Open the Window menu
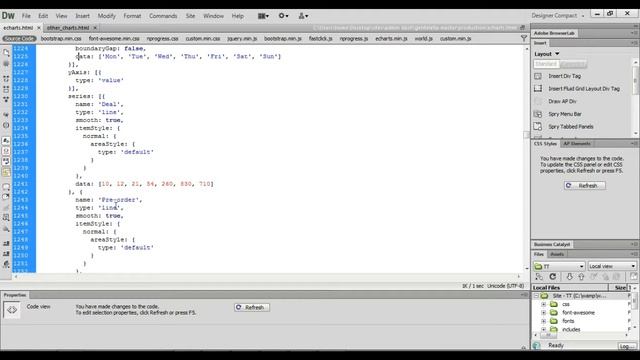640x360 pixels. click(213, 16)
